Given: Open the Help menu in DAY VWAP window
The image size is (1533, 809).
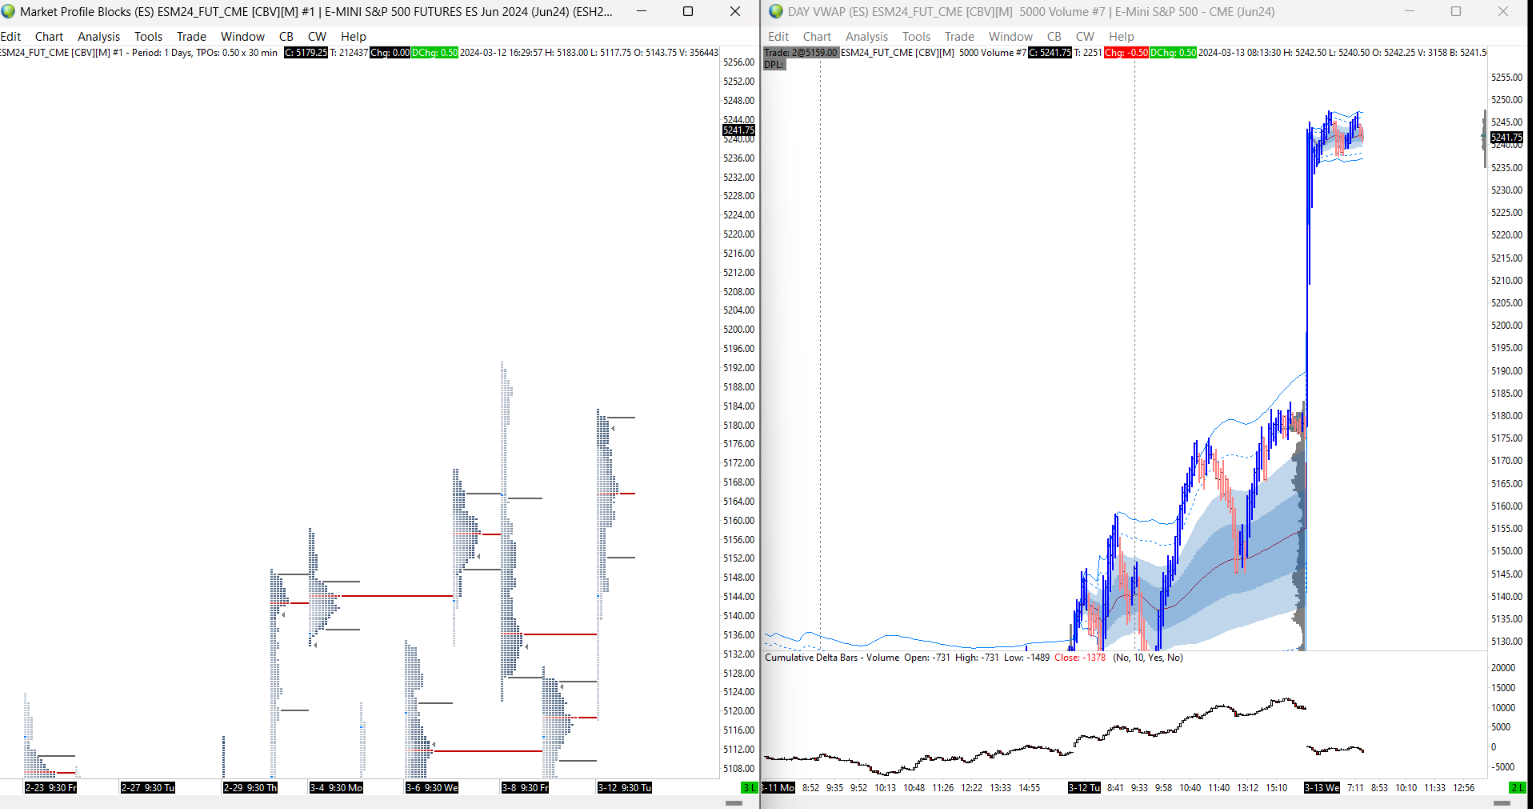Looking at the screenshot, I should (1121, 37).
